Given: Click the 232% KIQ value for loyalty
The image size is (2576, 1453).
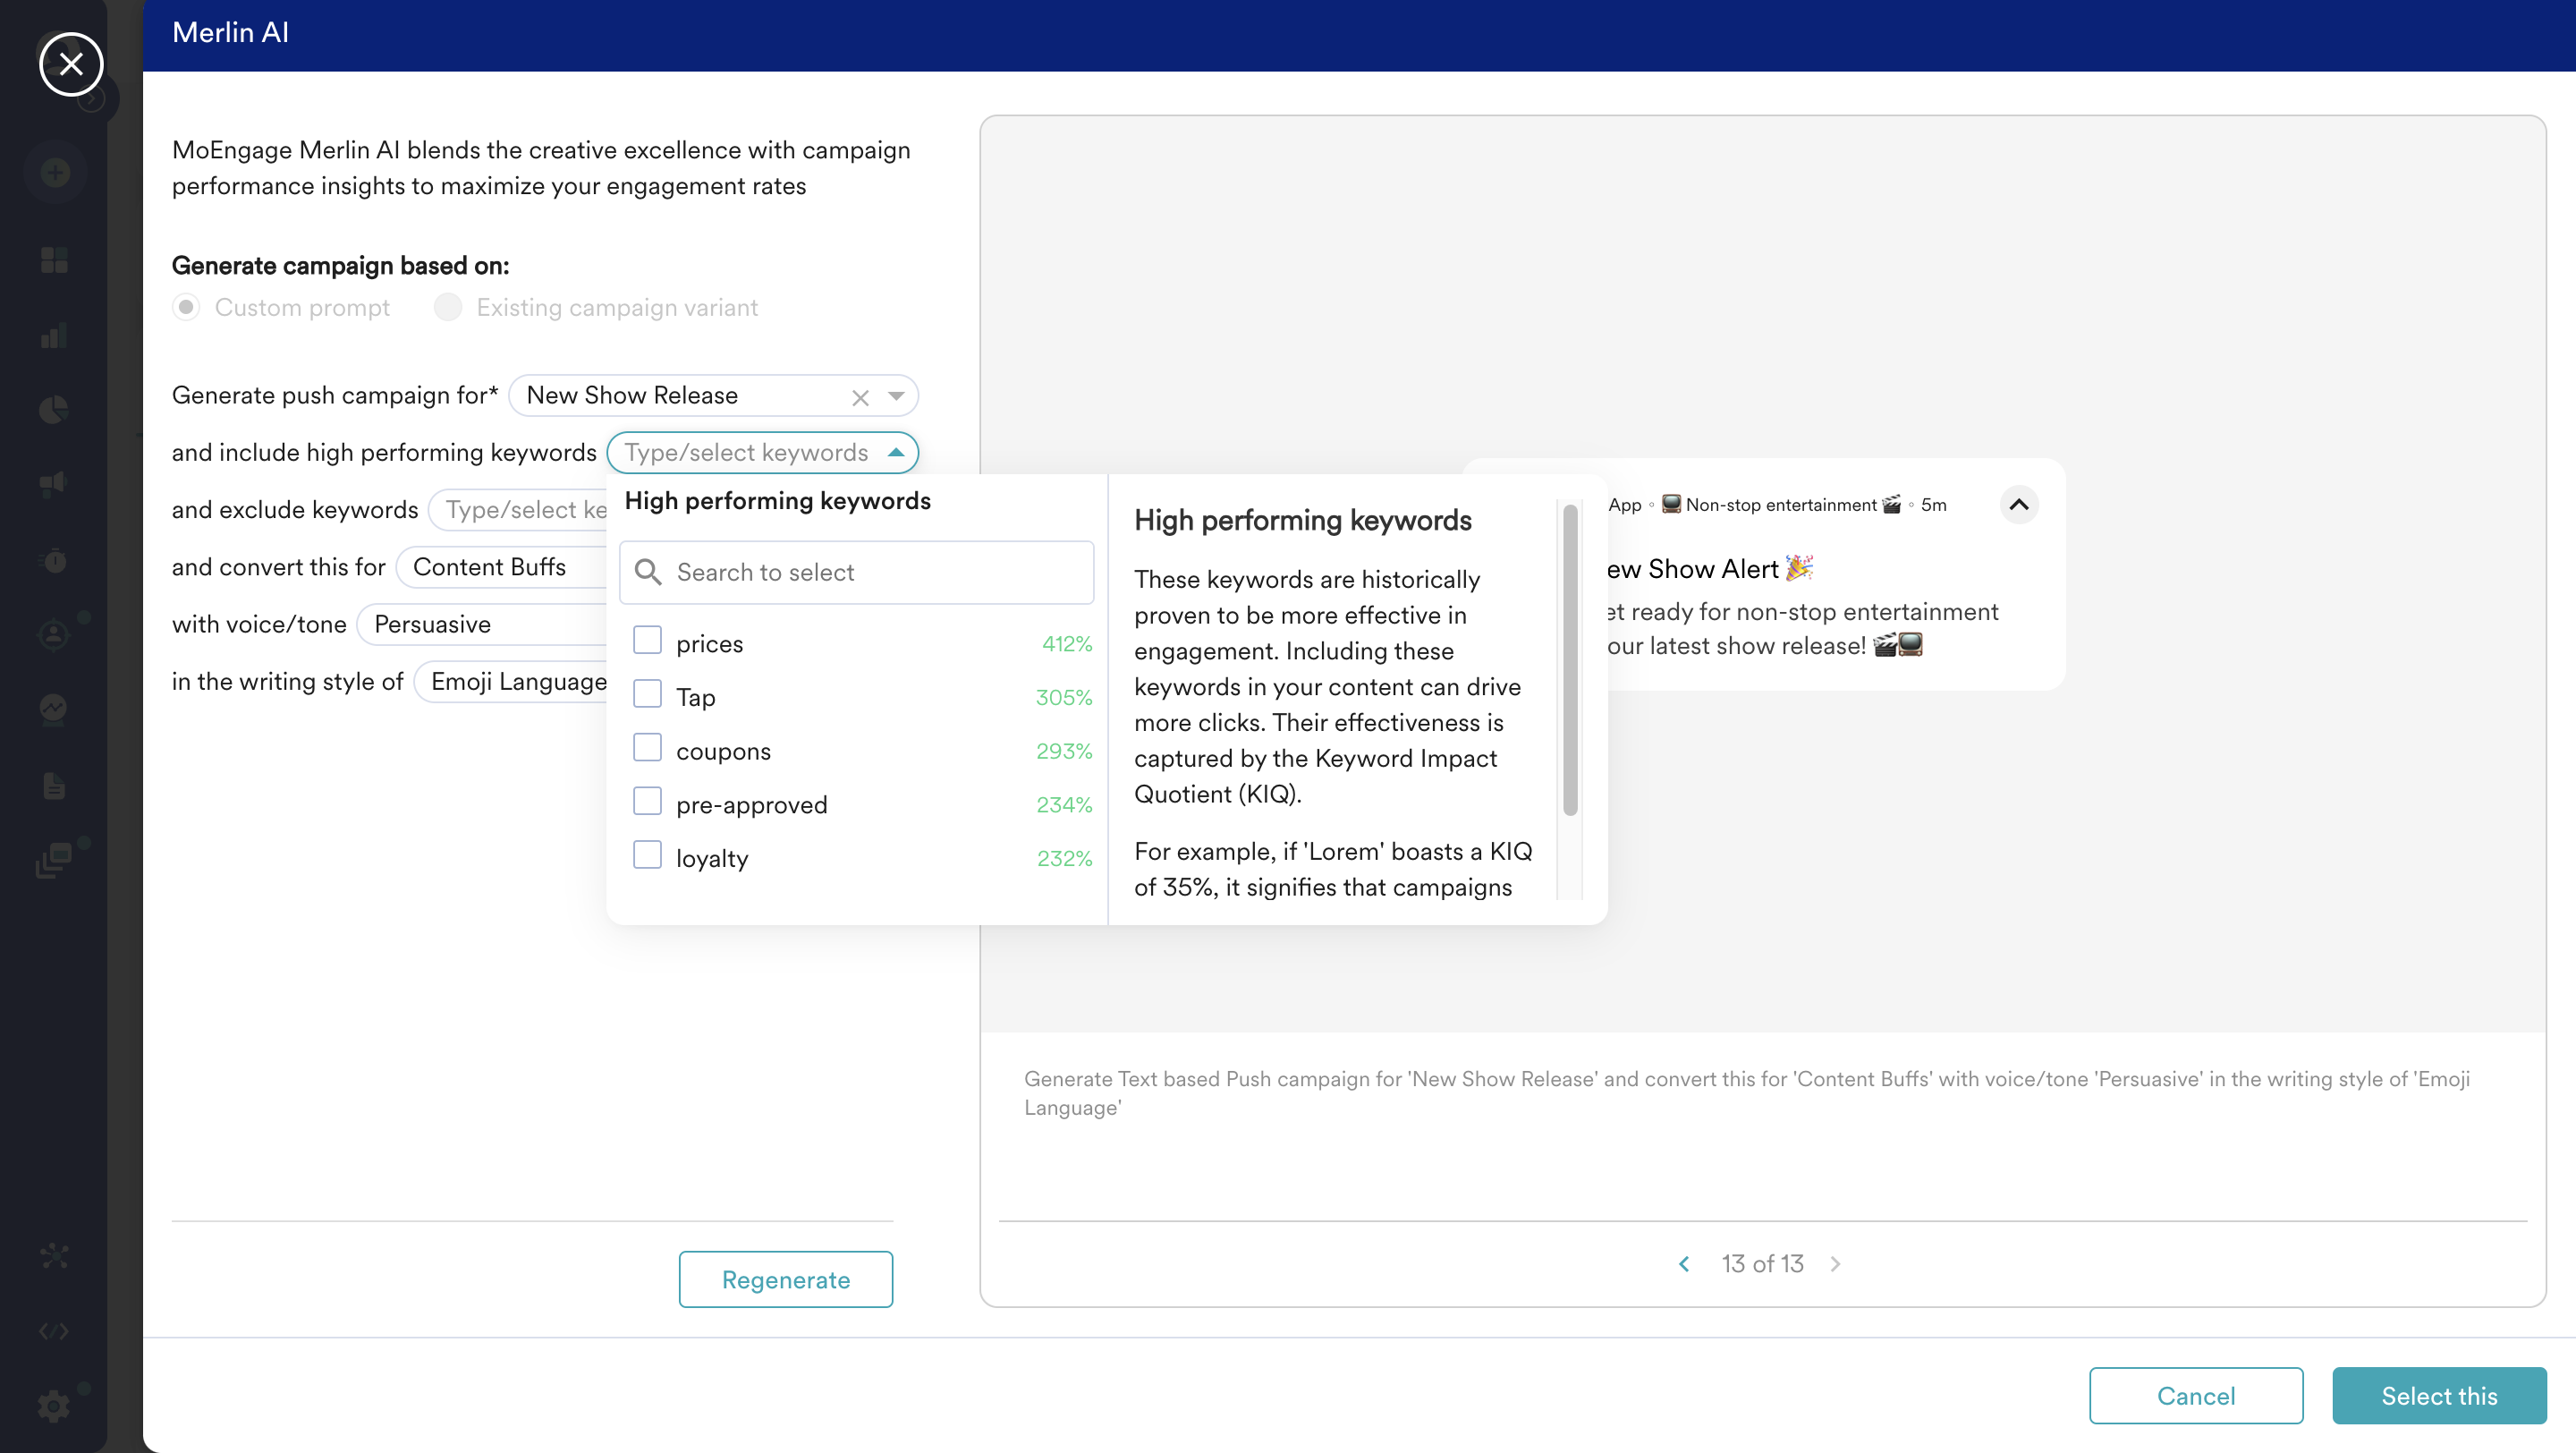Looking at the screenshot, I should [1064, 858].
